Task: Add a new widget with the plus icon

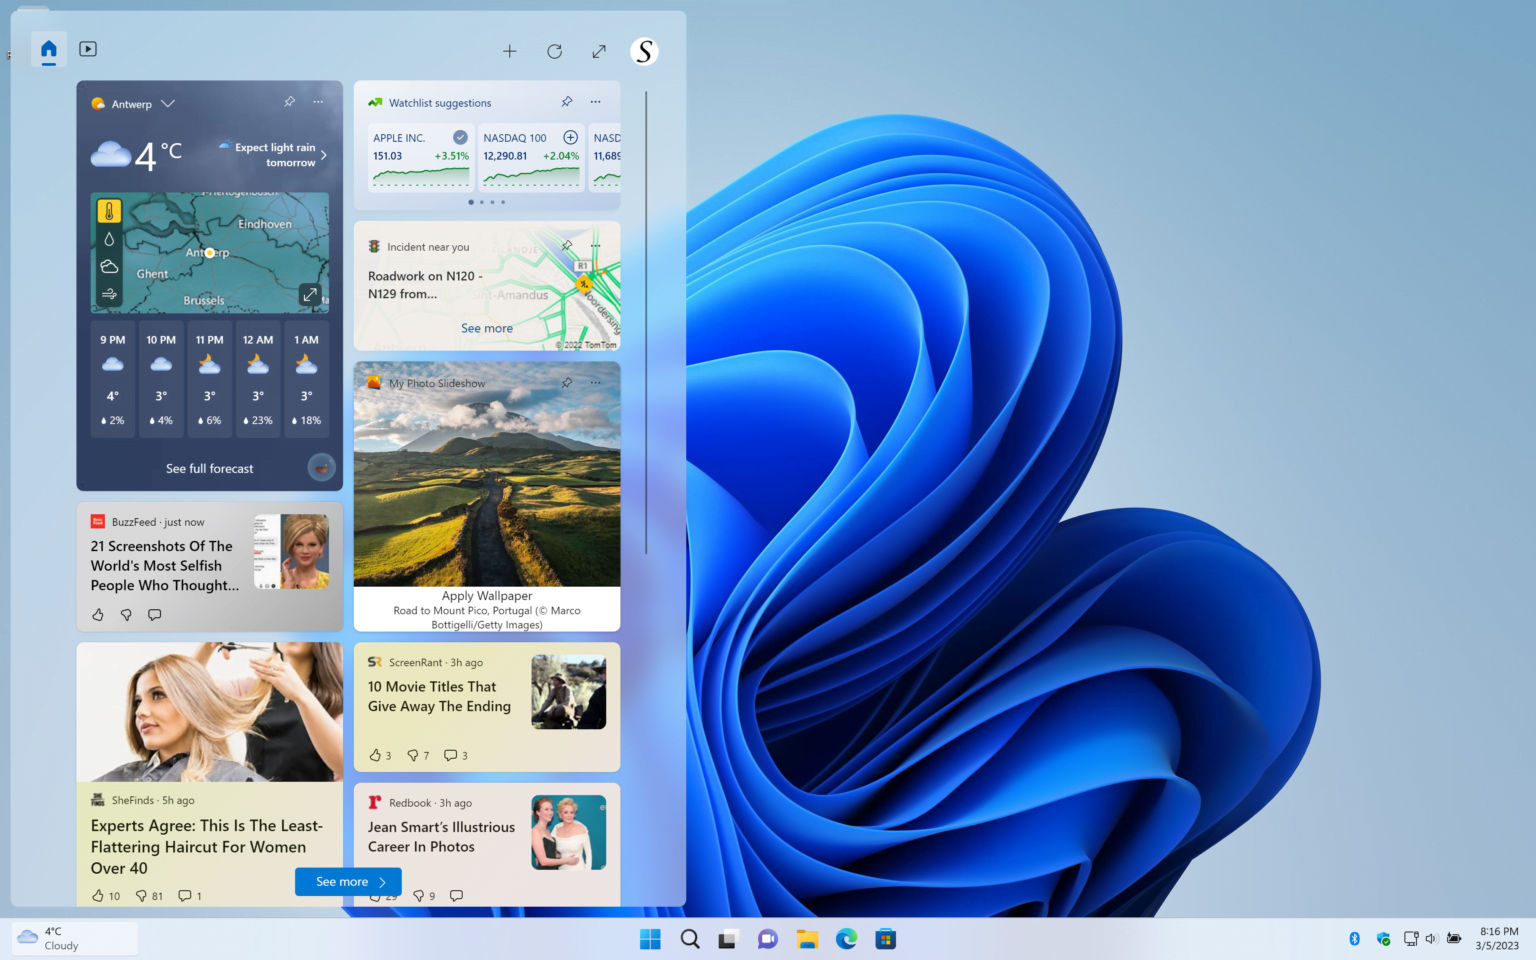Action: point(510,51)
